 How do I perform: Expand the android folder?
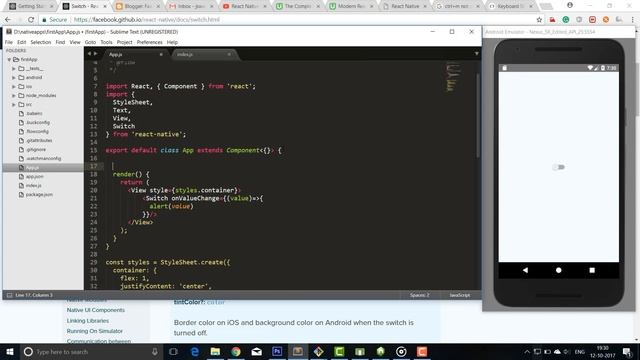tap(14, 78)
